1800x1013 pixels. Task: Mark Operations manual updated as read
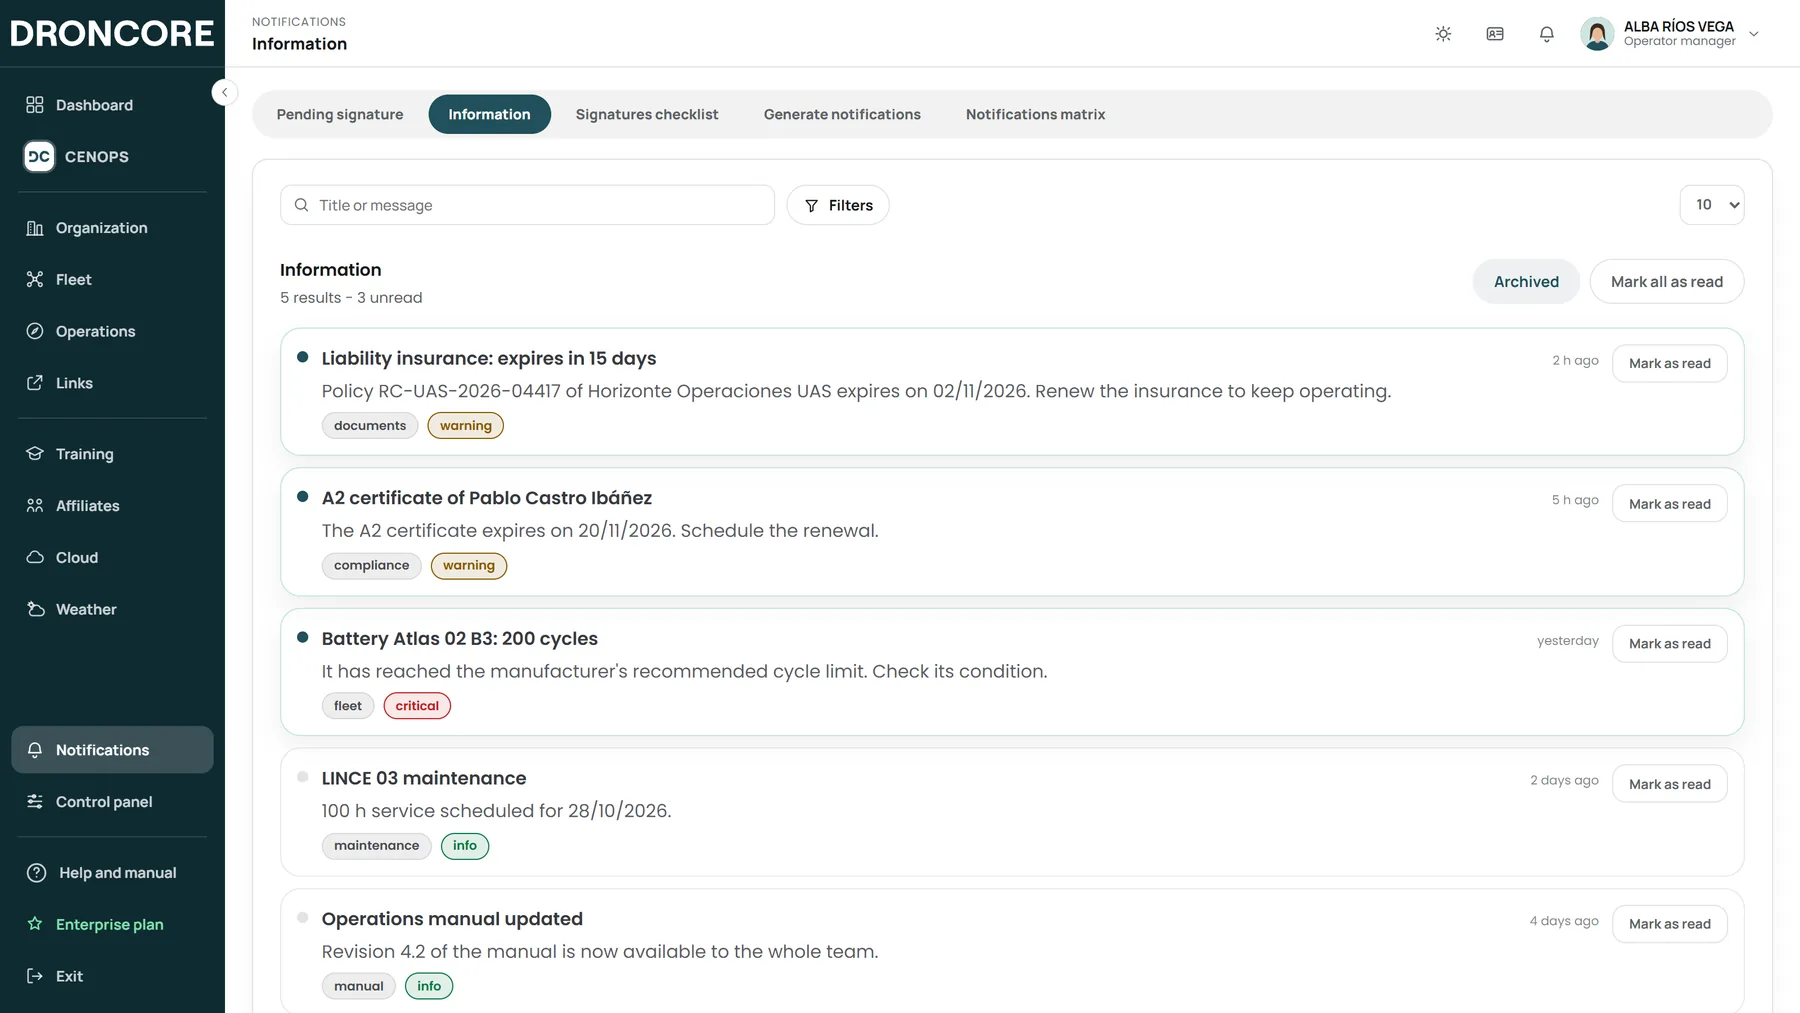coord(1670,924)
